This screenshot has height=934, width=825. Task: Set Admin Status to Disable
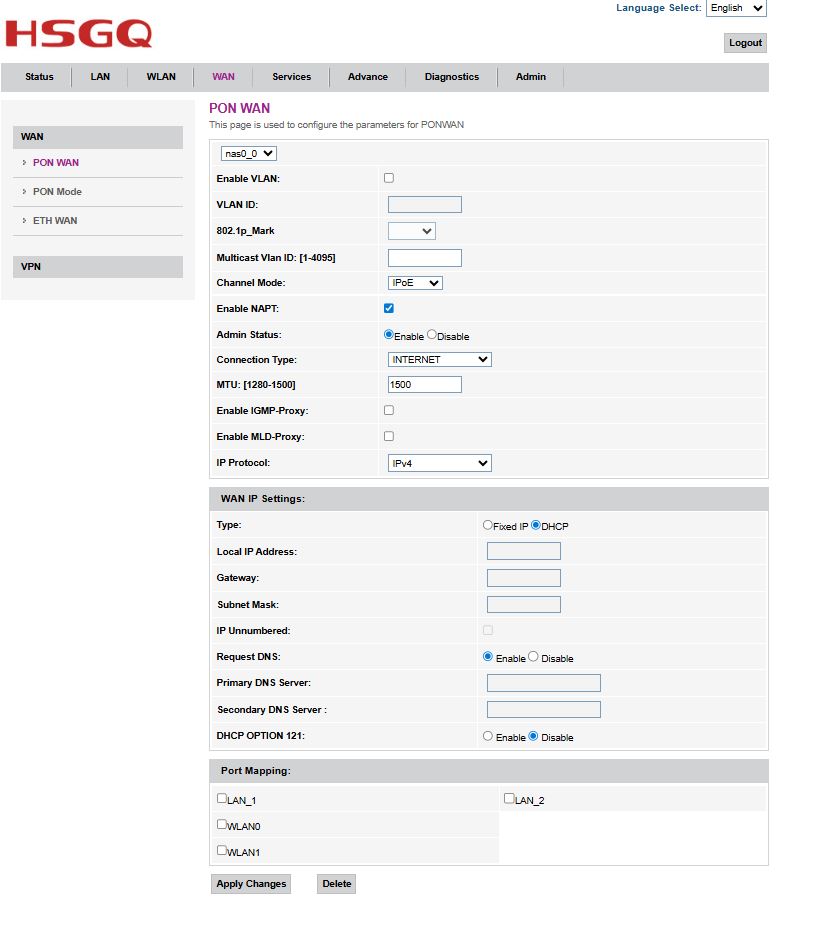(432, 335)
